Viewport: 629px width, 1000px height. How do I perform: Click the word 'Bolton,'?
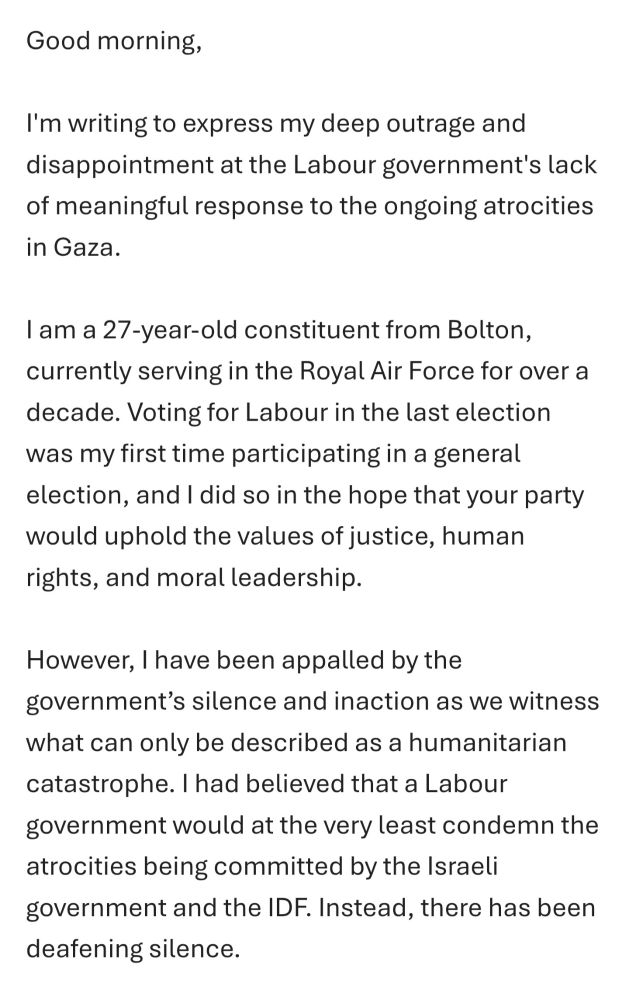(489, 330)
